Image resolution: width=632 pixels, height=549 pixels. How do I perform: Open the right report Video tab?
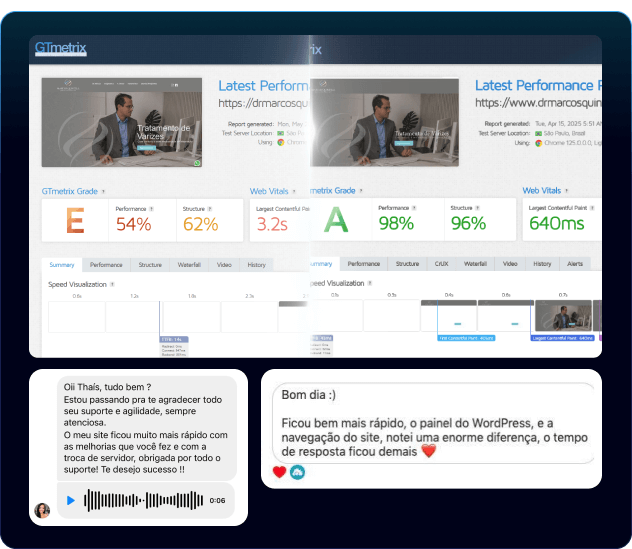(510, 264)
